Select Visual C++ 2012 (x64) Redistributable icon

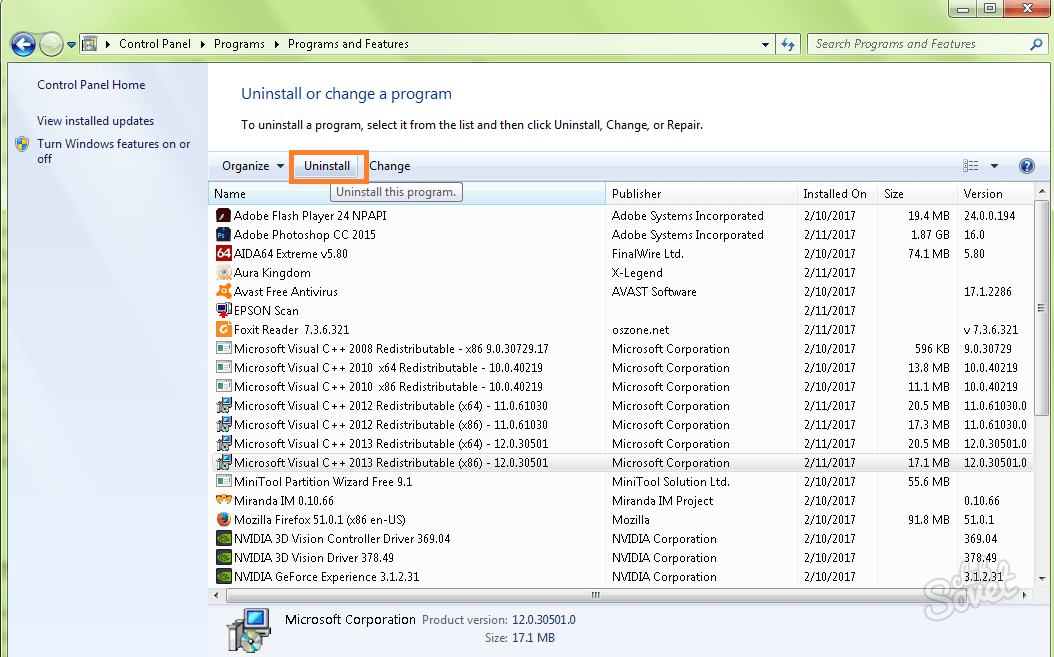(x=223, y=405)
